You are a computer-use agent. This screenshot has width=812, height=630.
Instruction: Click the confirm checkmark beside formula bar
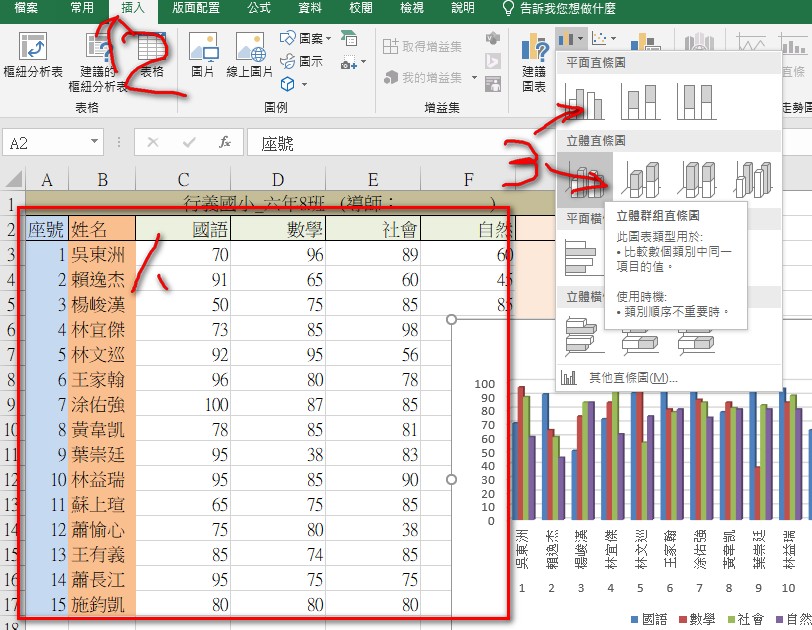[x=189, y=142]
